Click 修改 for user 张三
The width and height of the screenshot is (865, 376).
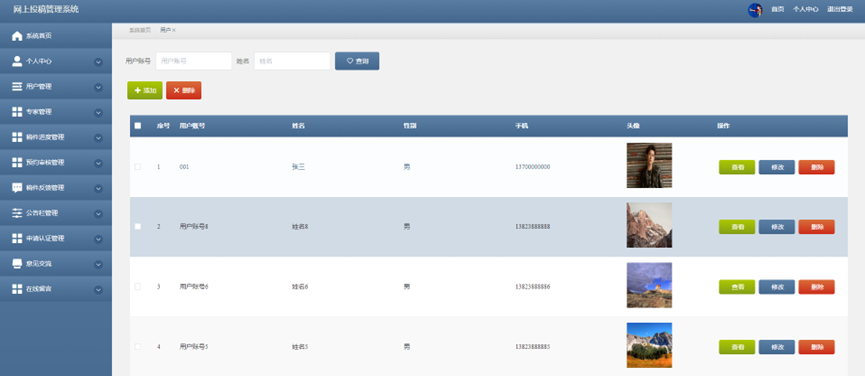777,167
